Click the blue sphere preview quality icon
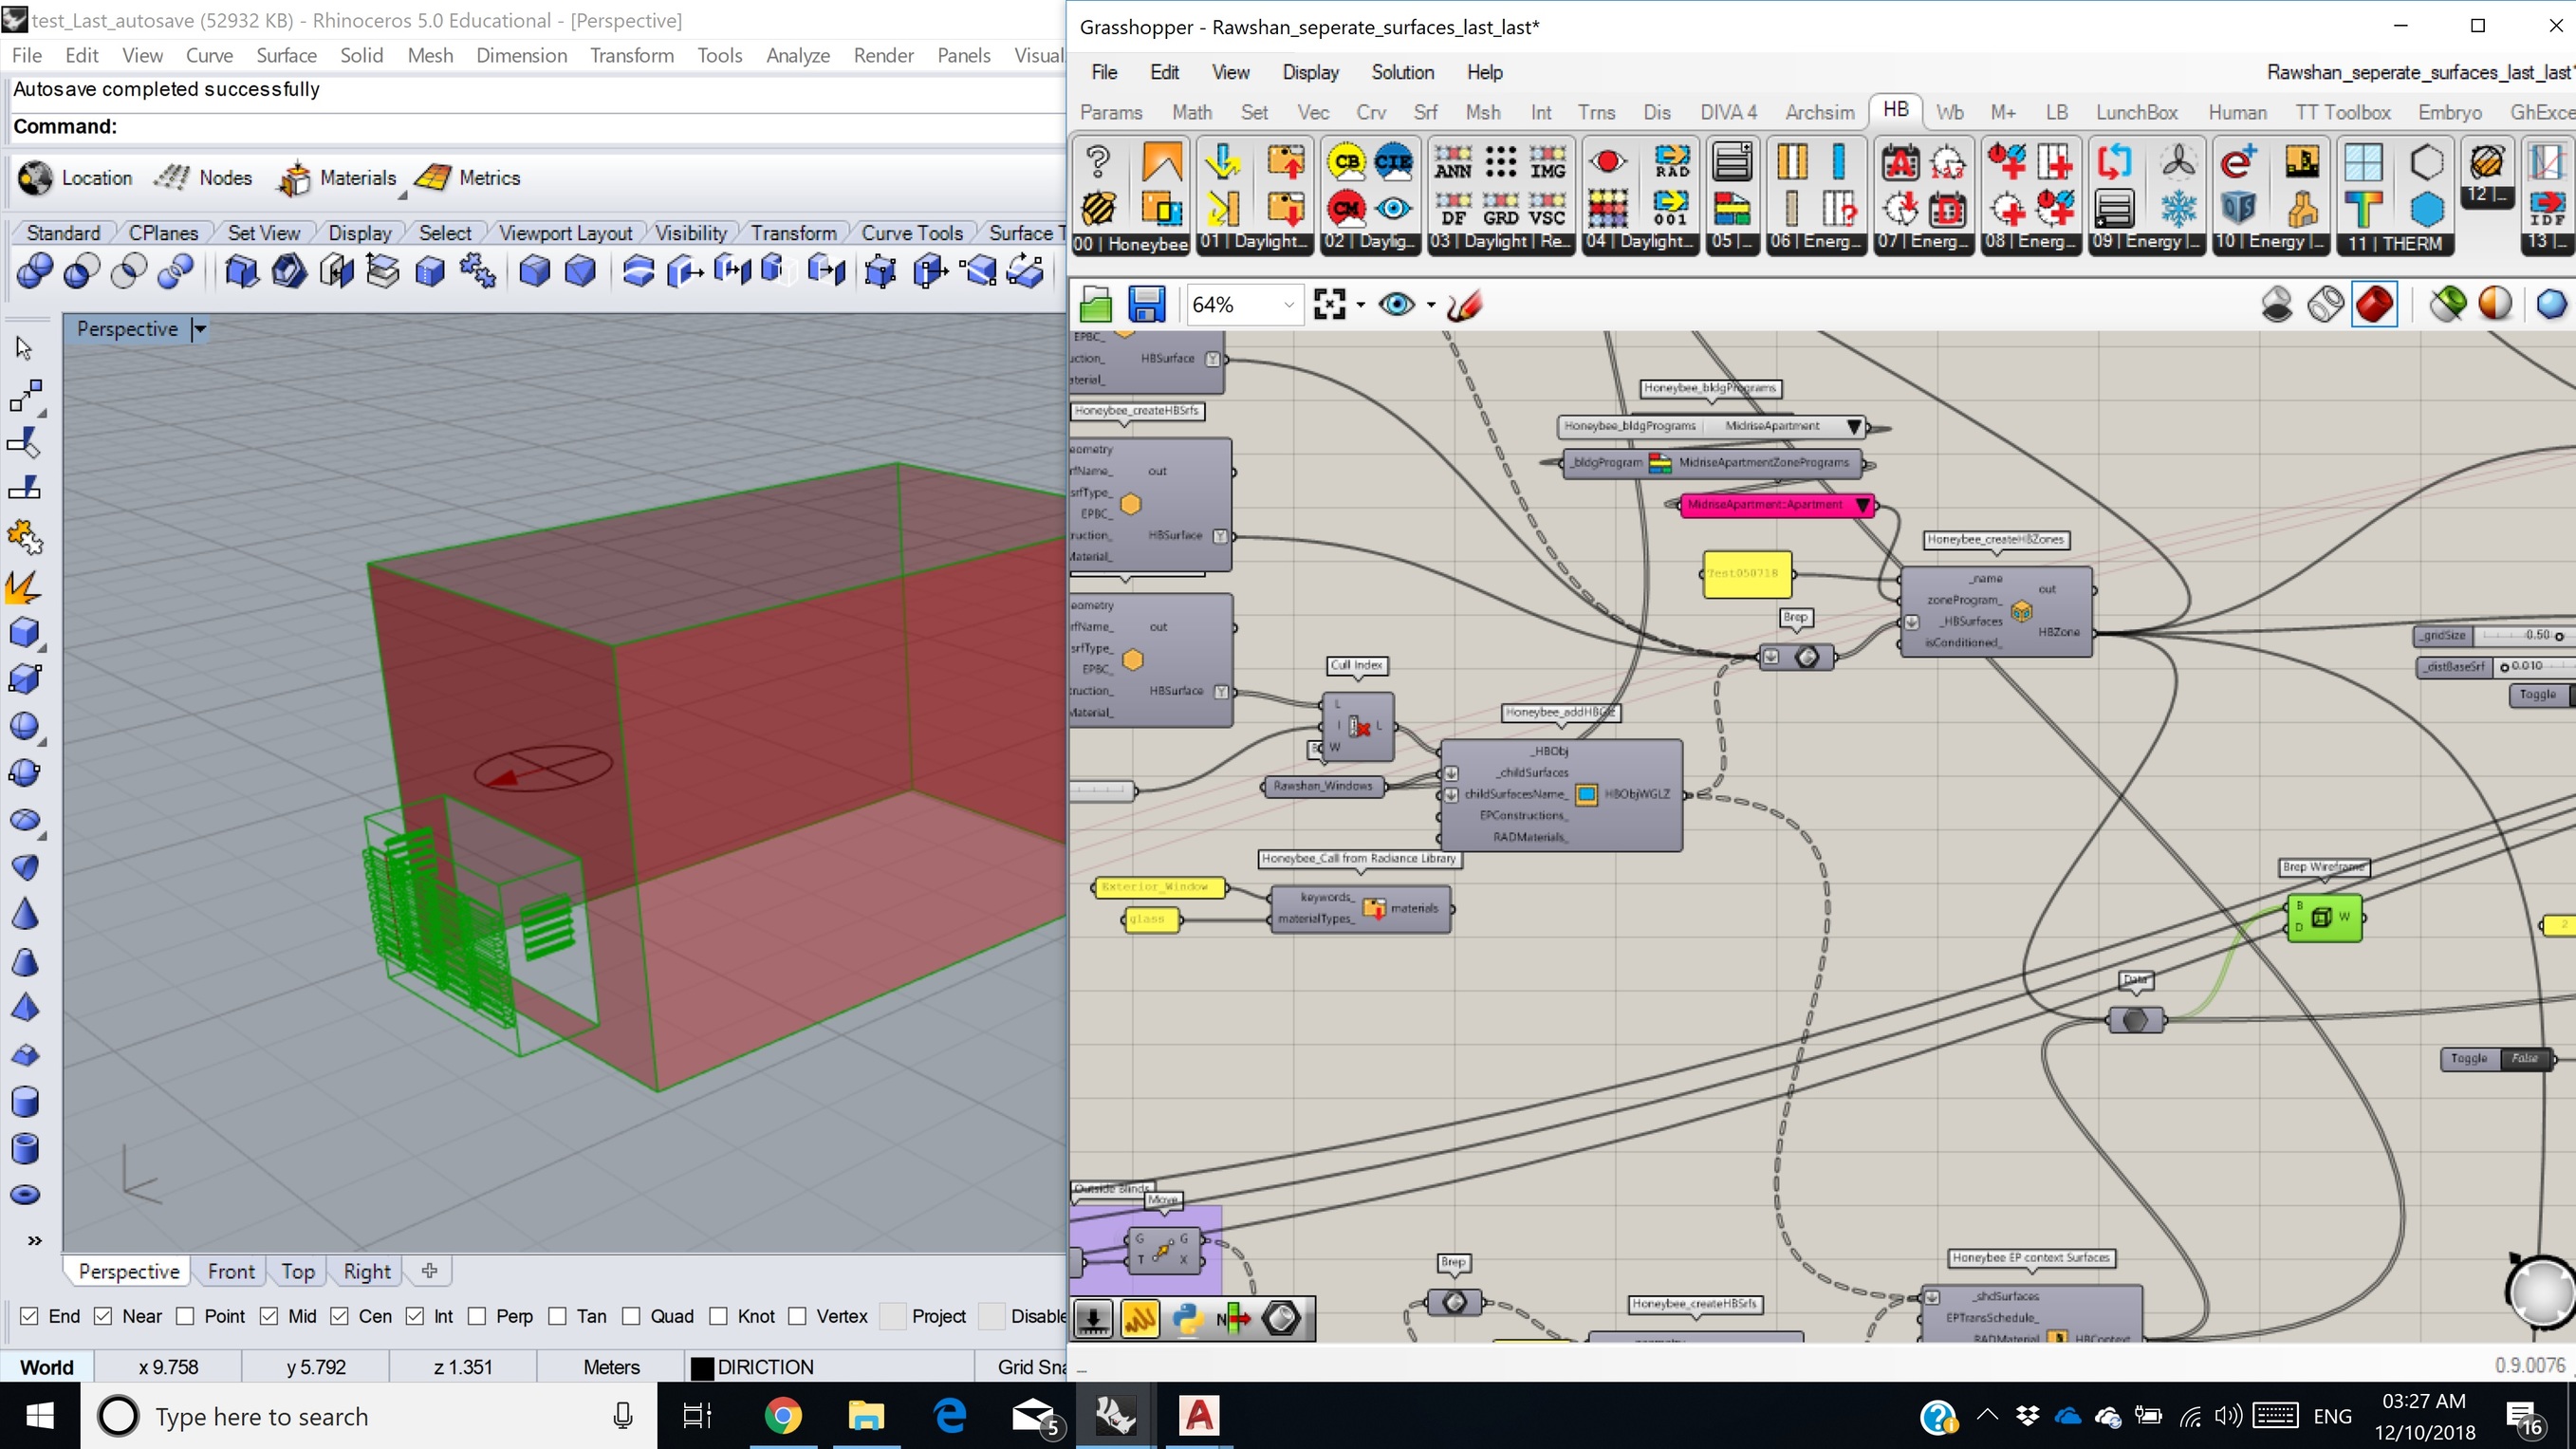 (2552, 304)
